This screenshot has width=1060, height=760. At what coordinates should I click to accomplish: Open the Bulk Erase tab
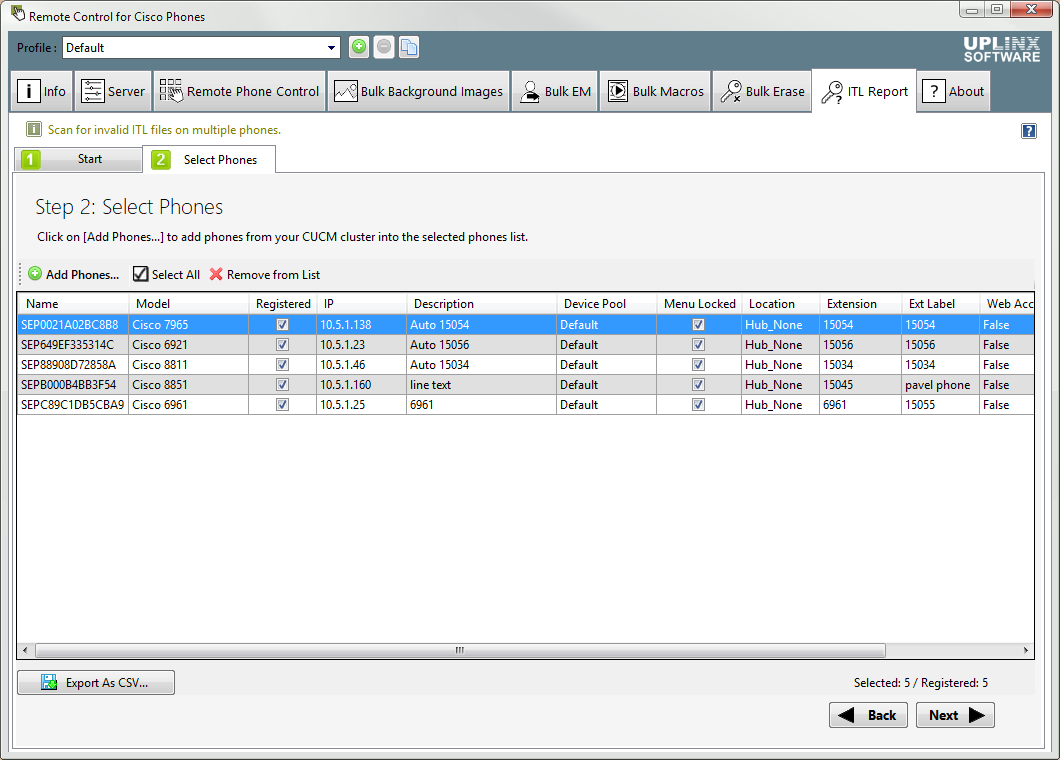pyautogui.click(x=762, y=91)
